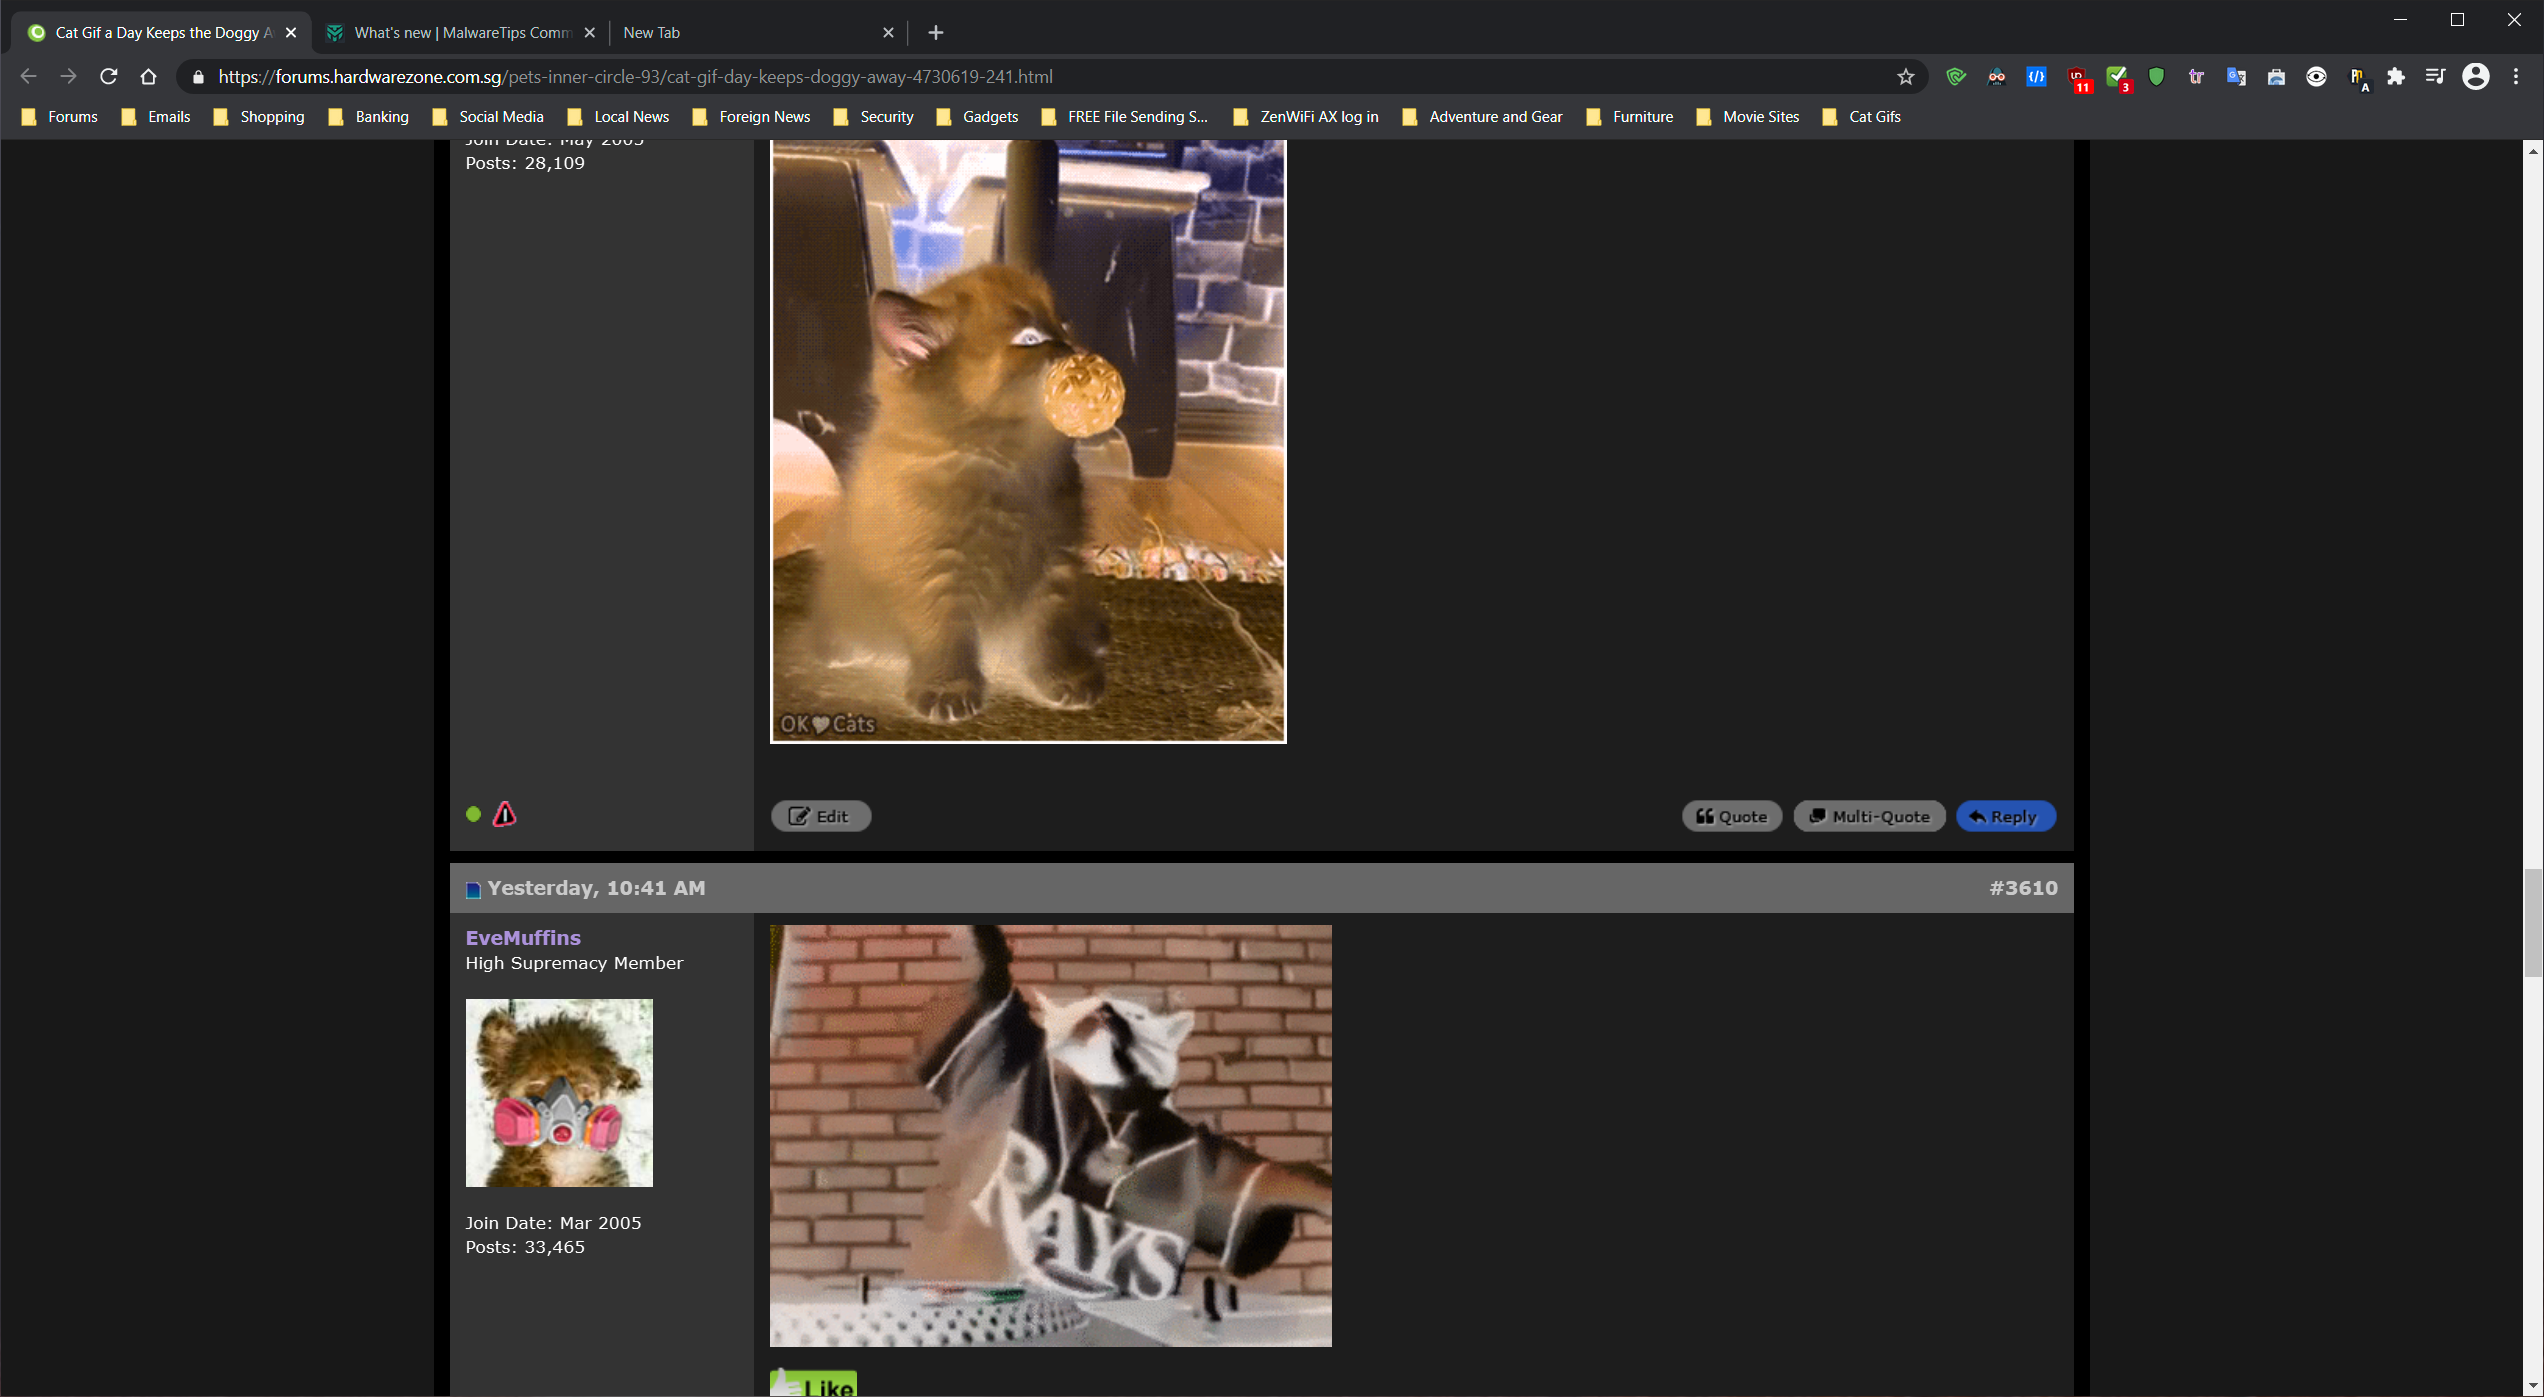Open EveMuffins user profile link

click(523, 937)
